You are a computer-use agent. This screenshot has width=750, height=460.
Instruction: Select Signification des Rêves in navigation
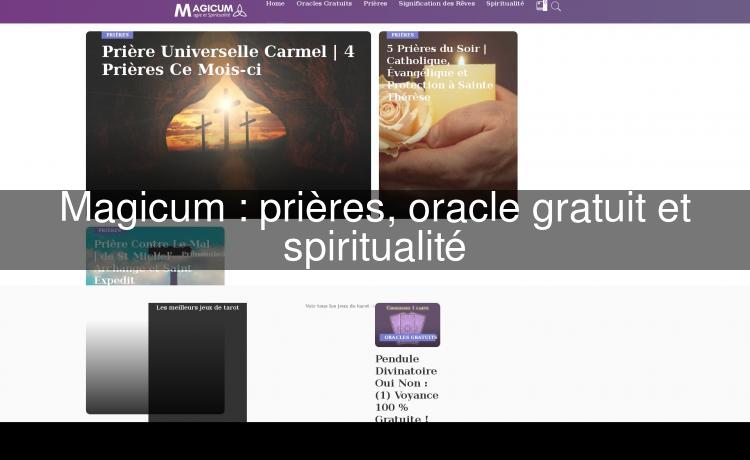(437, 4)
